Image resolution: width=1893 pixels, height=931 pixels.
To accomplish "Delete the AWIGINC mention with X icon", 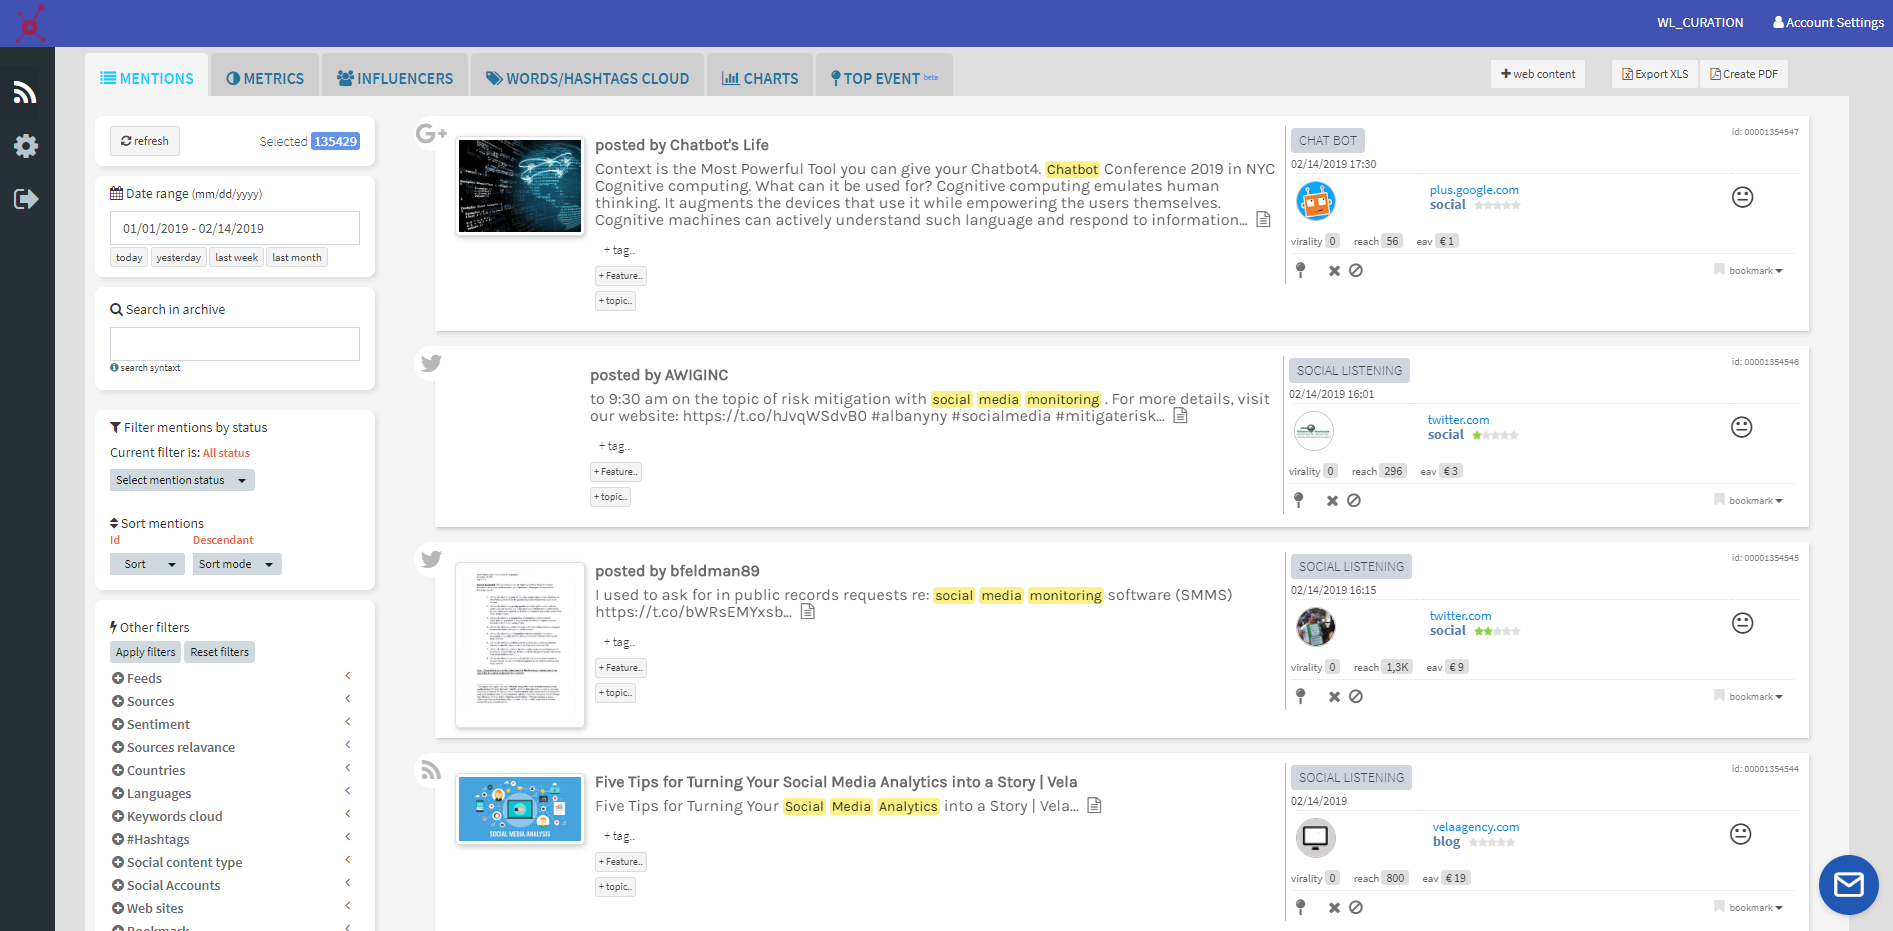I will click(x=1332, y=501).
